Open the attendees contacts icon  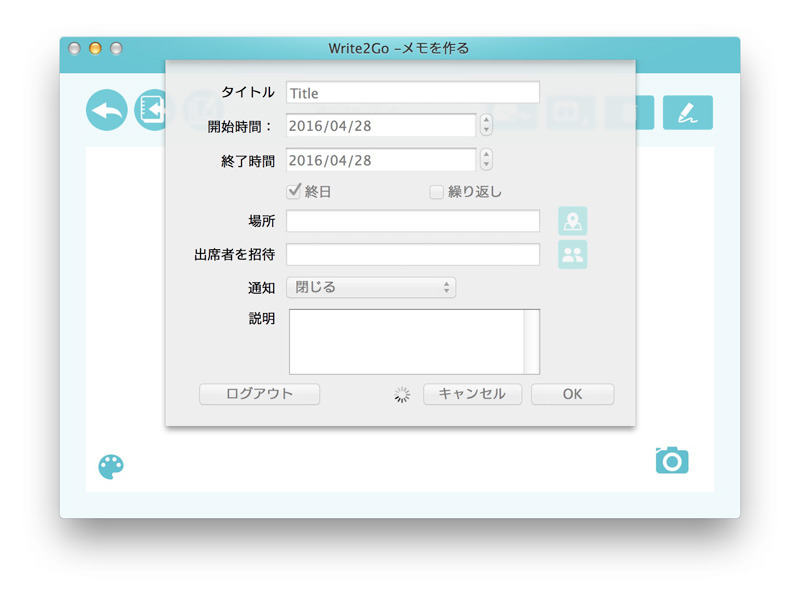click(572, 254)
